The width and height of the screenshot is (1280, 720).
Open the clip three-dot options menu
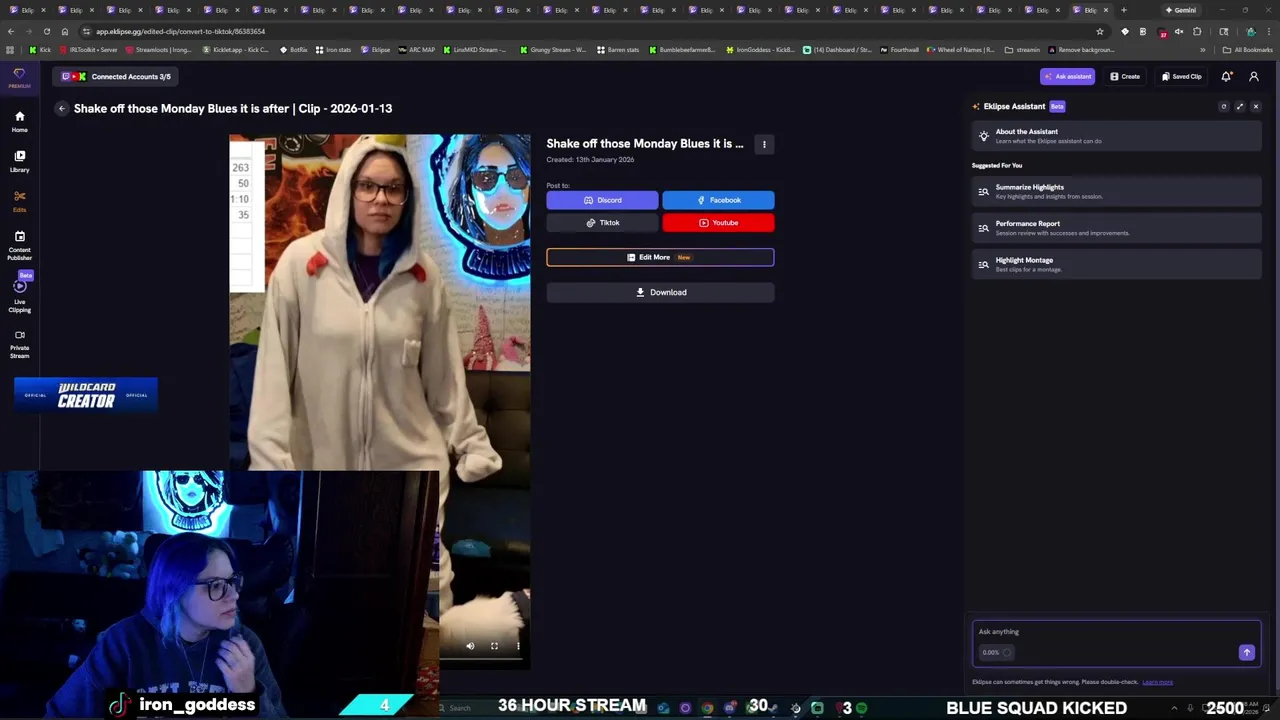pyautogui.click(x=764, y=144)
